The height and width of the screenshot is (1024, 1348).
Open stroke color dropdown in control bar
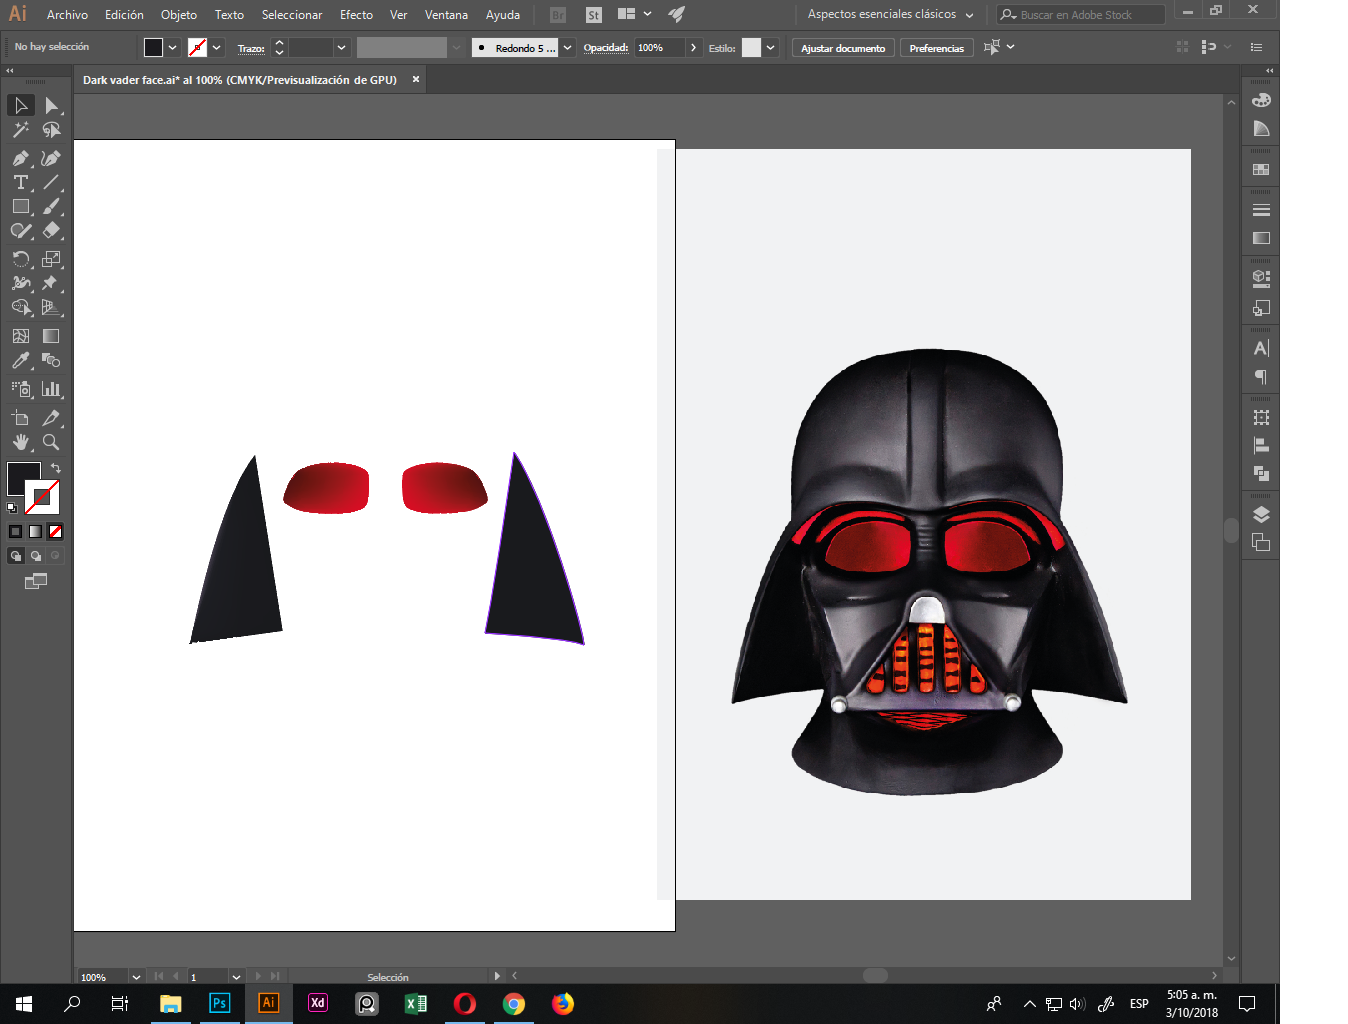click(x=216, y=48)
